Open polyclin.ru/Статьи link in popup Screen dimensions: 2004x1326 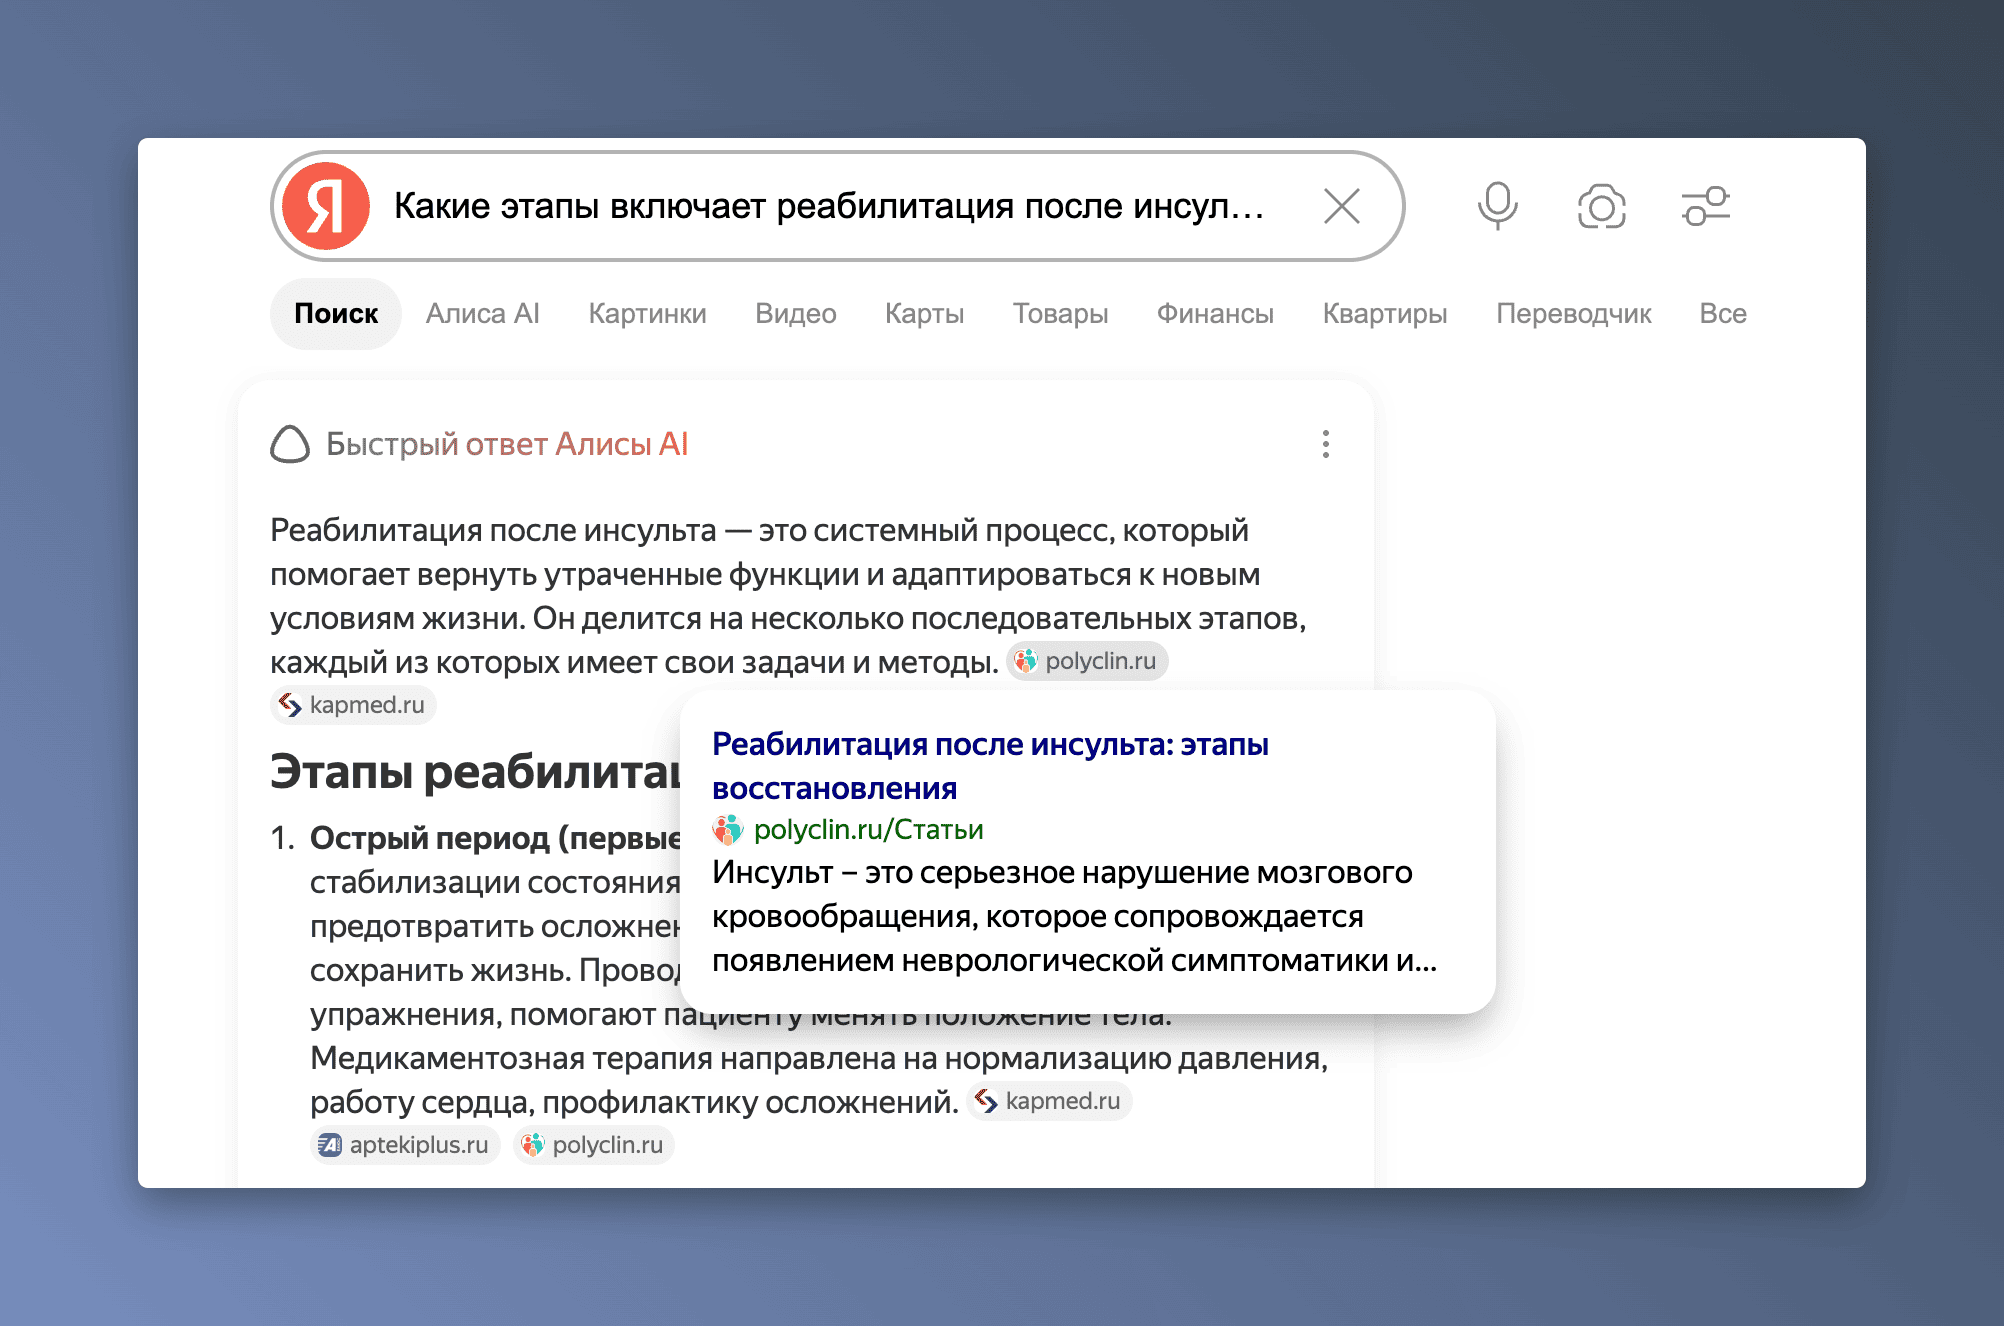(x=868, y=830)
